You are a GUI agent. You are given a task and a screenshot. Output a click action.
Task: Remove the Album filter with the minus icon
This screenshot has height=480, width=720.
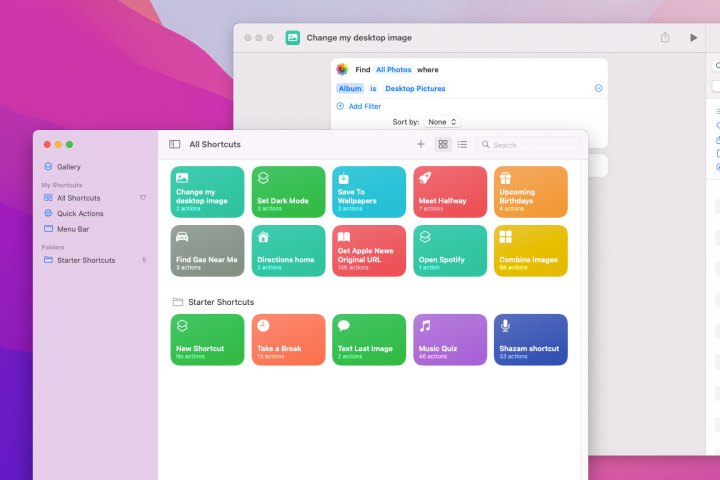pos(598,88)
